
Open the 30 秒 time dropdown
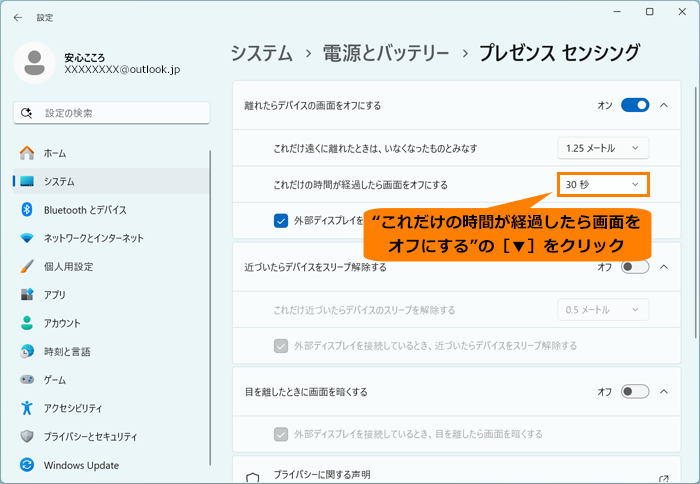pos(603,184)
